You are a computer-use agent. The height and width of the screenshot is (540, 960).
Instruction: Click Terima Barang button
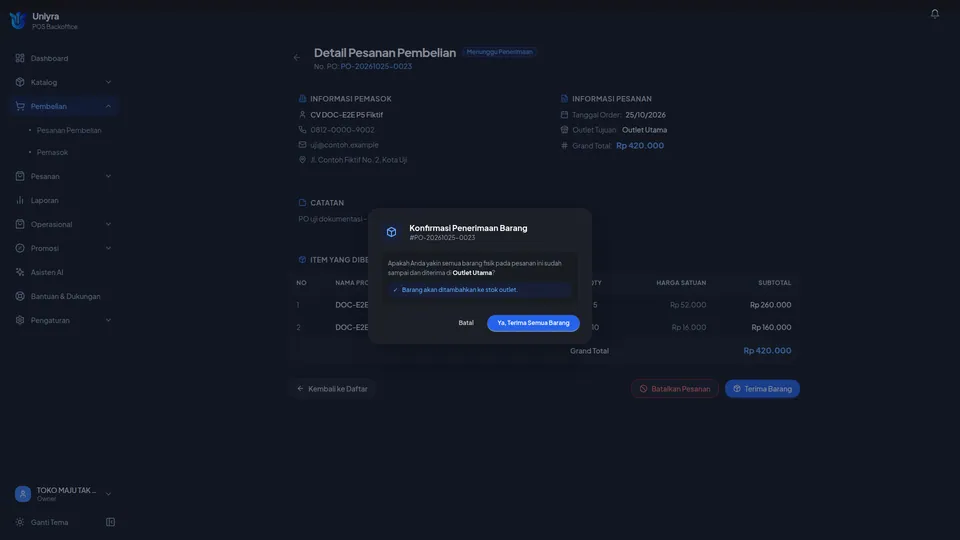tap(762, 389)
